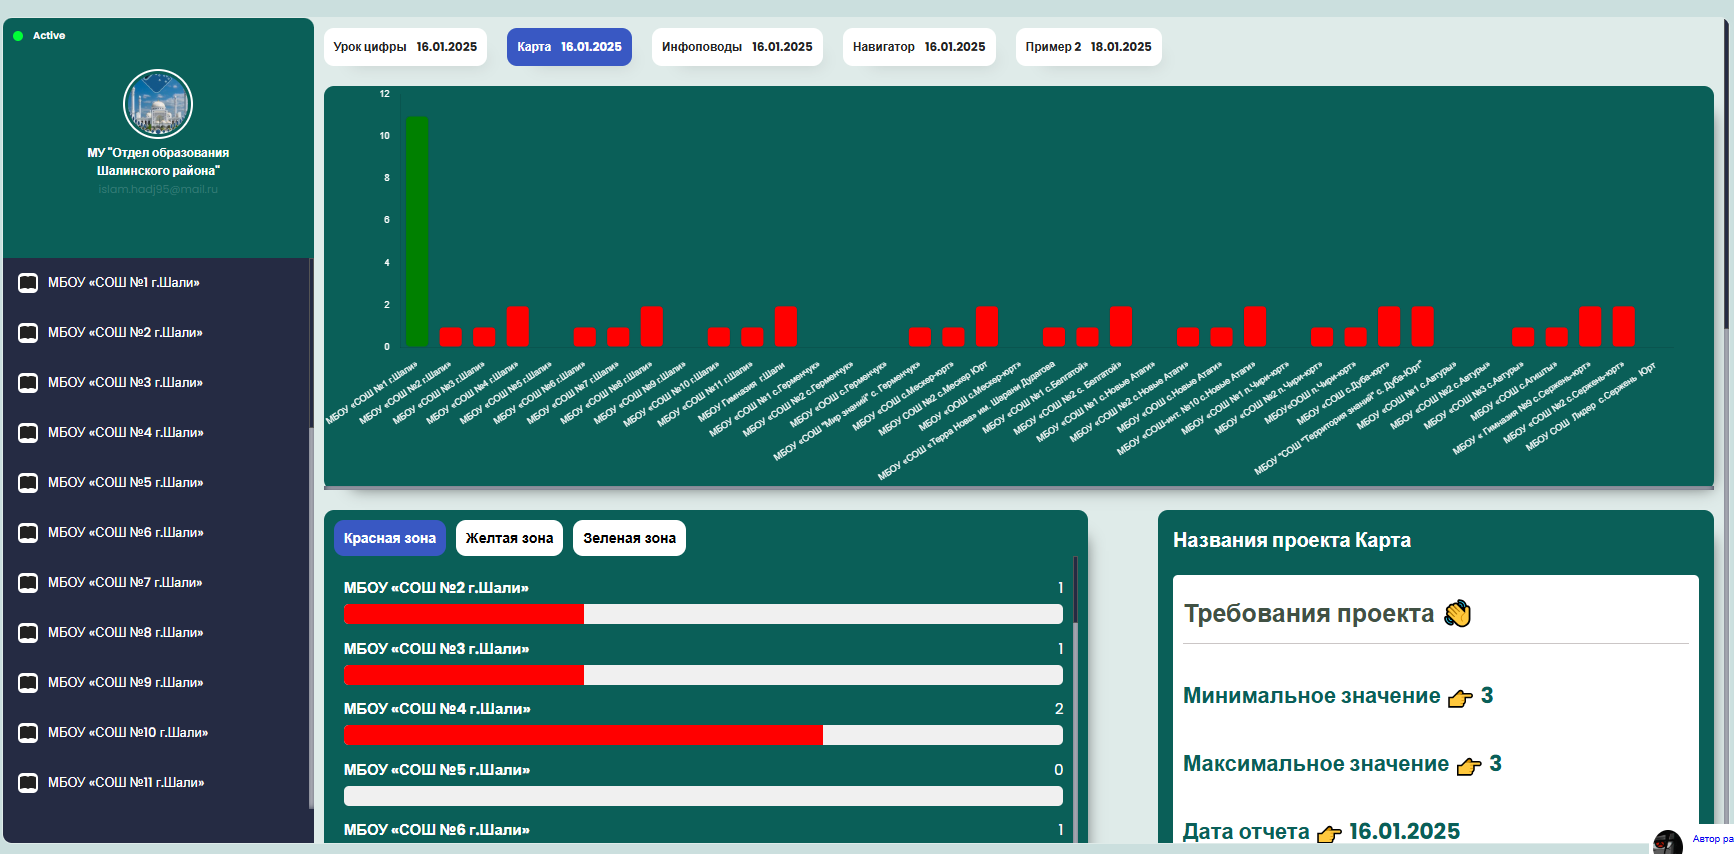This screenshot has width=1734, height=854.
Task: Select the Пример 2 18.01.2025 tab
Action: 1088,47
